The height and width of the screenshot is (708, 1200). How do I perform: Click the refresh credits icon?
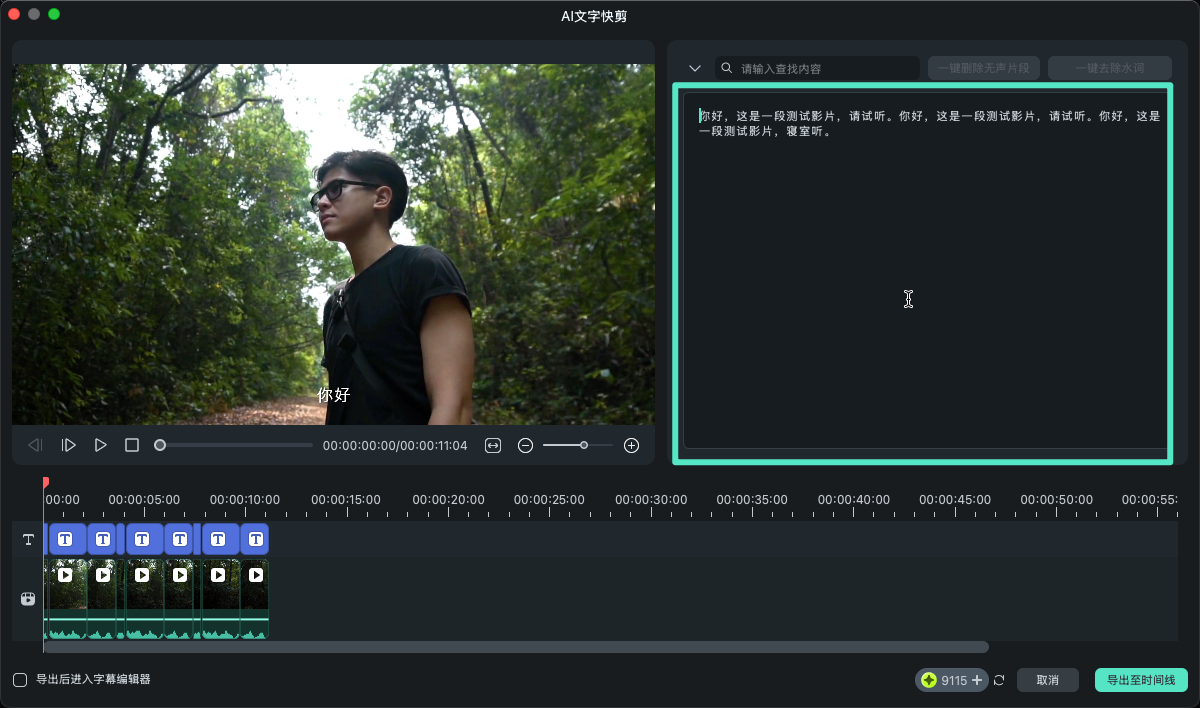coord(999,680)
